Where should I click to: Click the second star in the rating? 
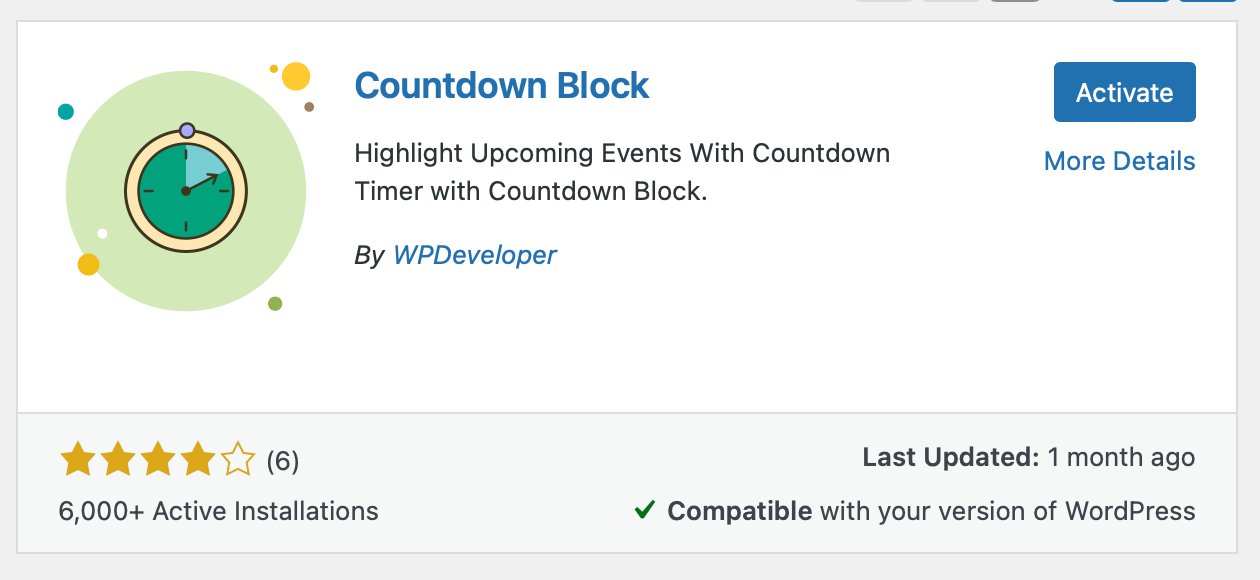(117, 460)
